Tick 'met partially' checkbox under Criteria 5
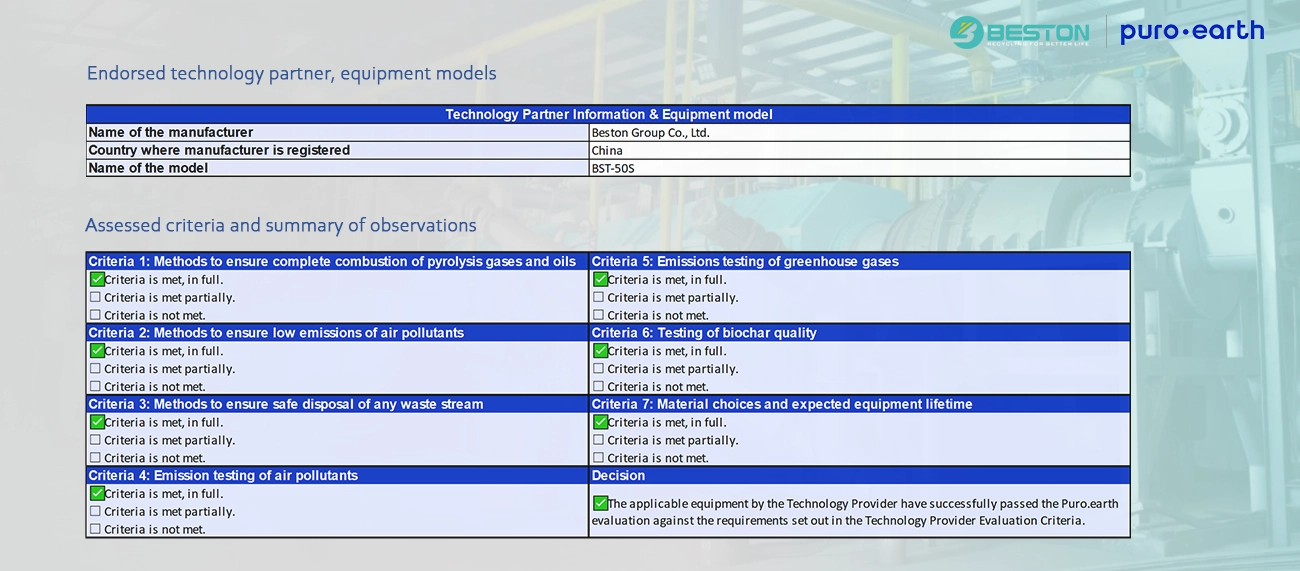 click(599, 297)
